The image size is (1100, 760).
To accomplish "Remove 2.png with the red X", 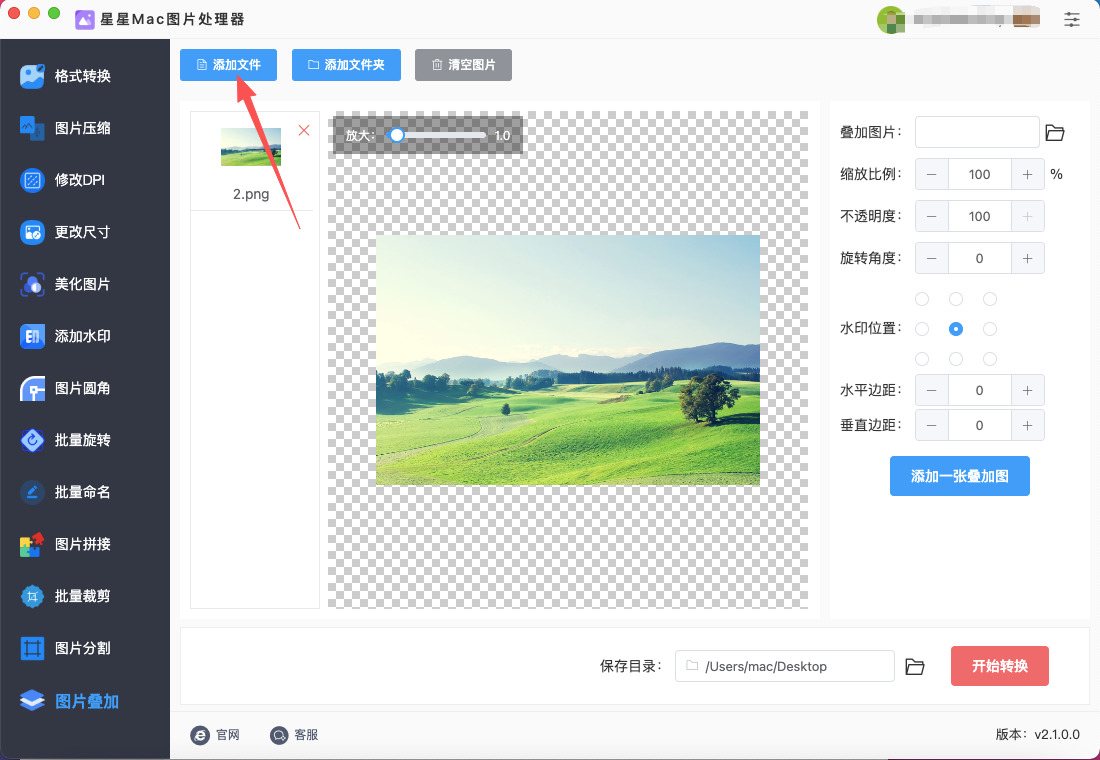I will (x=304, y=131).
